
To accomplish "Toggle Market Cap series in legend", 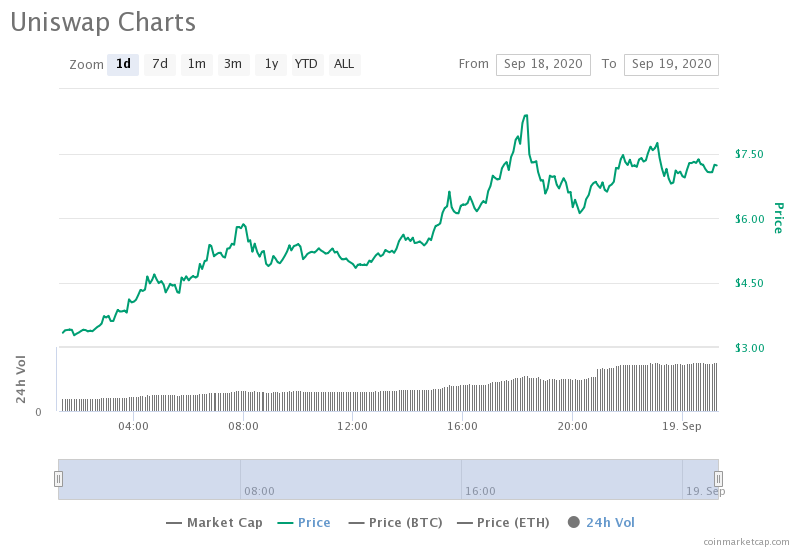I will tap(214, 522).
